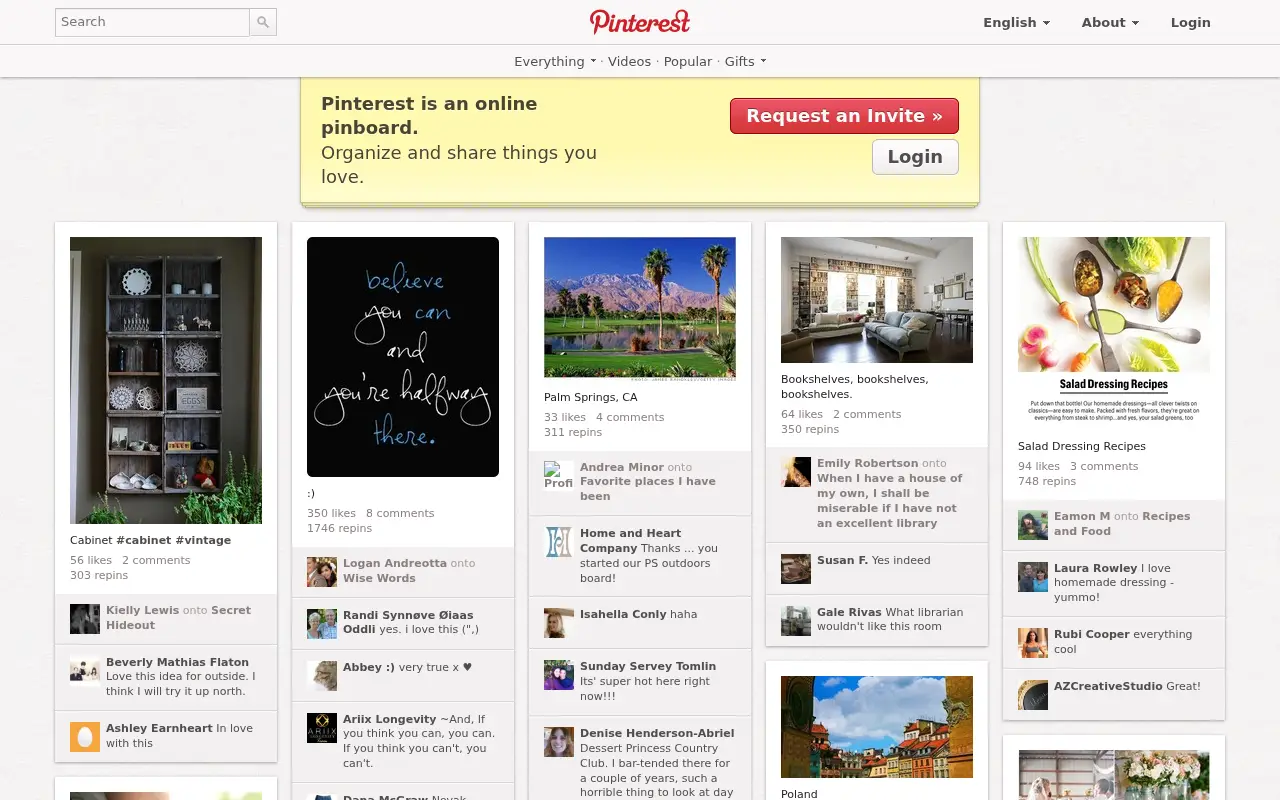Open Laura Rowley's avatar

[1033, 576]
